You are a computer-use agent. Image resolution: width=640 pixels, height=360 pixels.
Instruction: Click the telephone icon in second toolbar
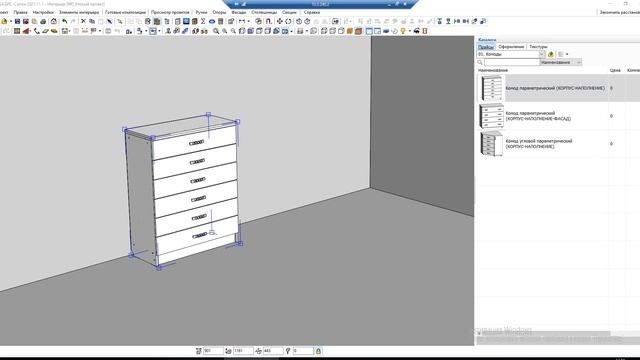point(36,31)
